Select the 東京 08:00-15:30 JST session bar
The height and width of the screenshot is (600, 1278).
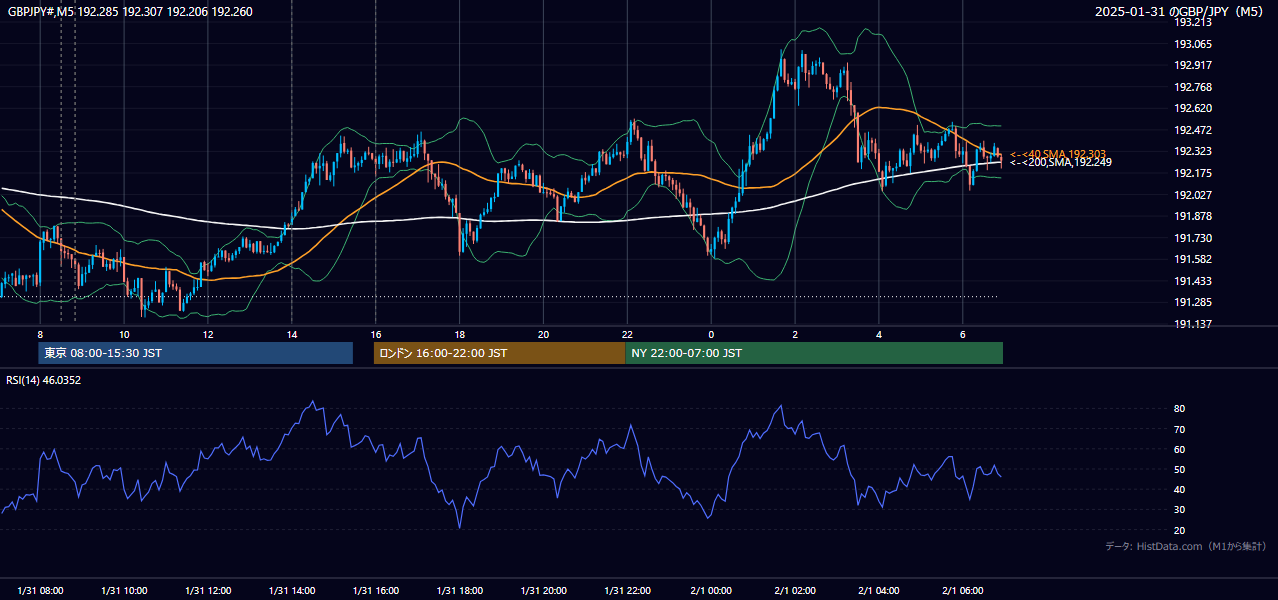195,353
